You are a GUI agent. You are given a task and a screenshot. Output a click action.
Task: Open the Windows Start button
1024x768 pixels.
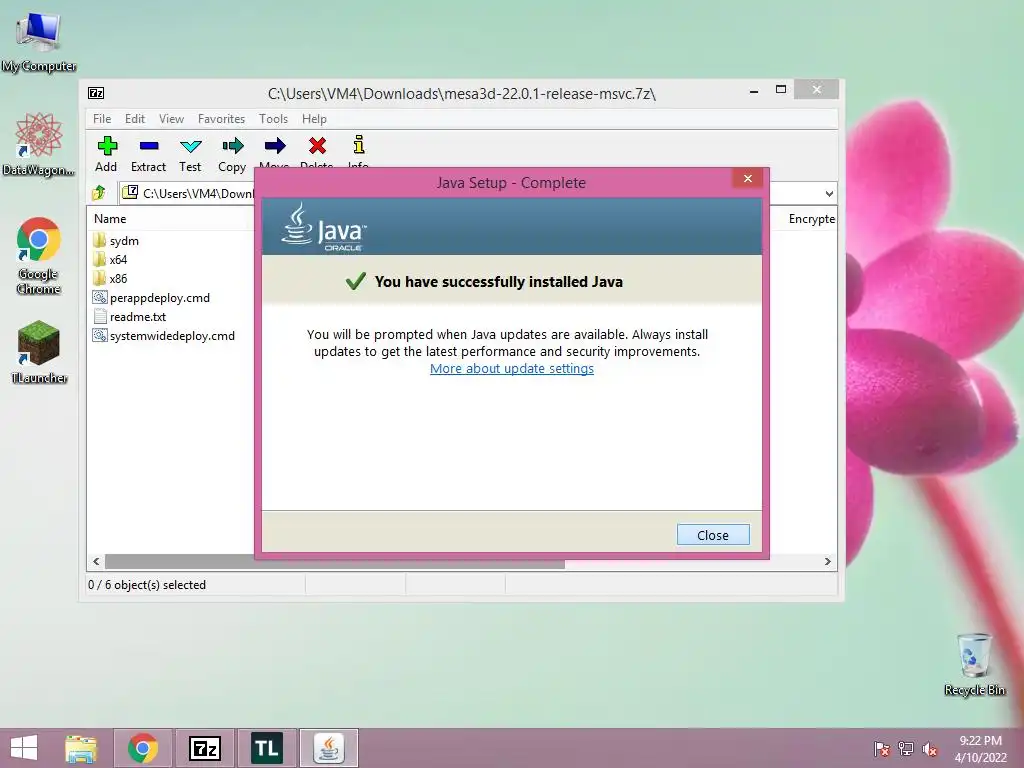[x=24, y=748]
